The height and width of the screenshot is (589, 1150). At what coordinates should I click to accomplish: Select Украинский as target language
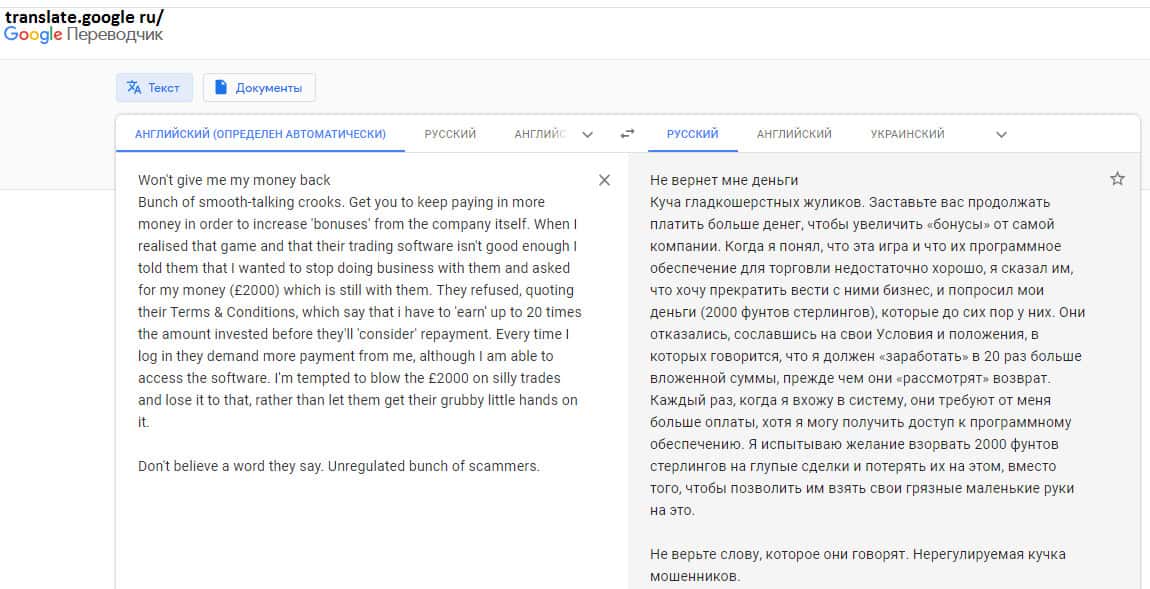[907, 133]
